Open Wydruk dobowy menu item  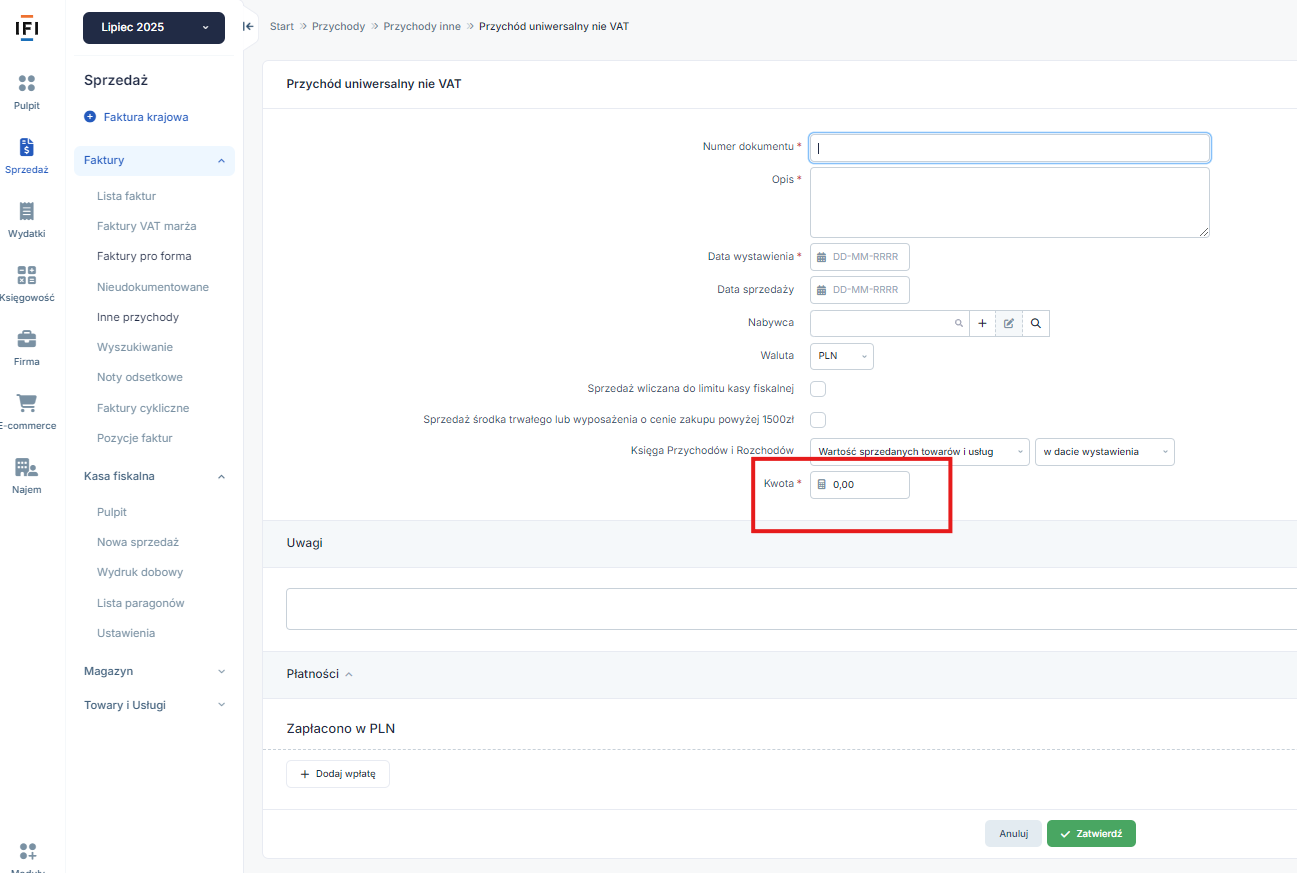click(140, 572)
